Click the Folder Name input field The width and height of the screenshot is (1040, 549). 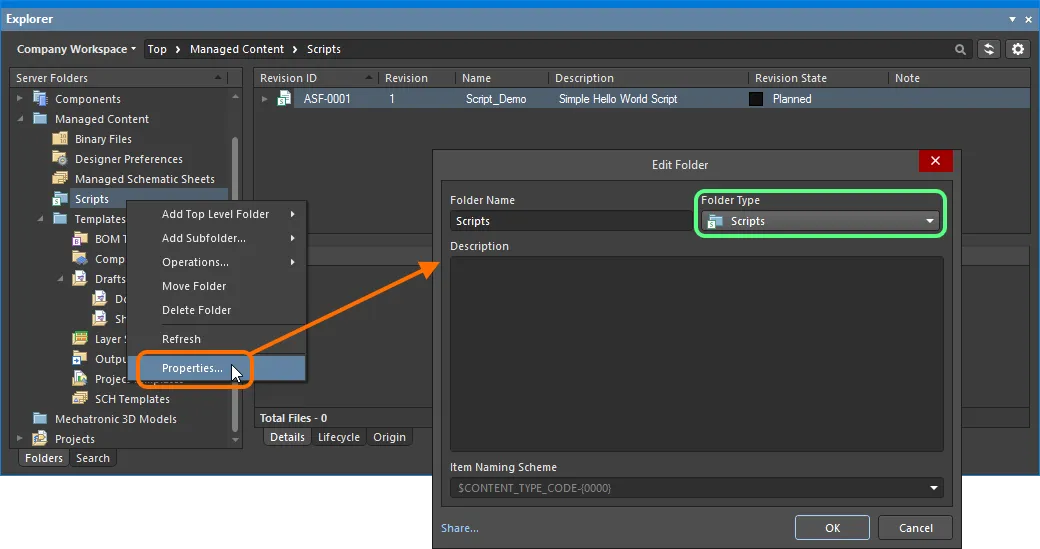[570, 221]
